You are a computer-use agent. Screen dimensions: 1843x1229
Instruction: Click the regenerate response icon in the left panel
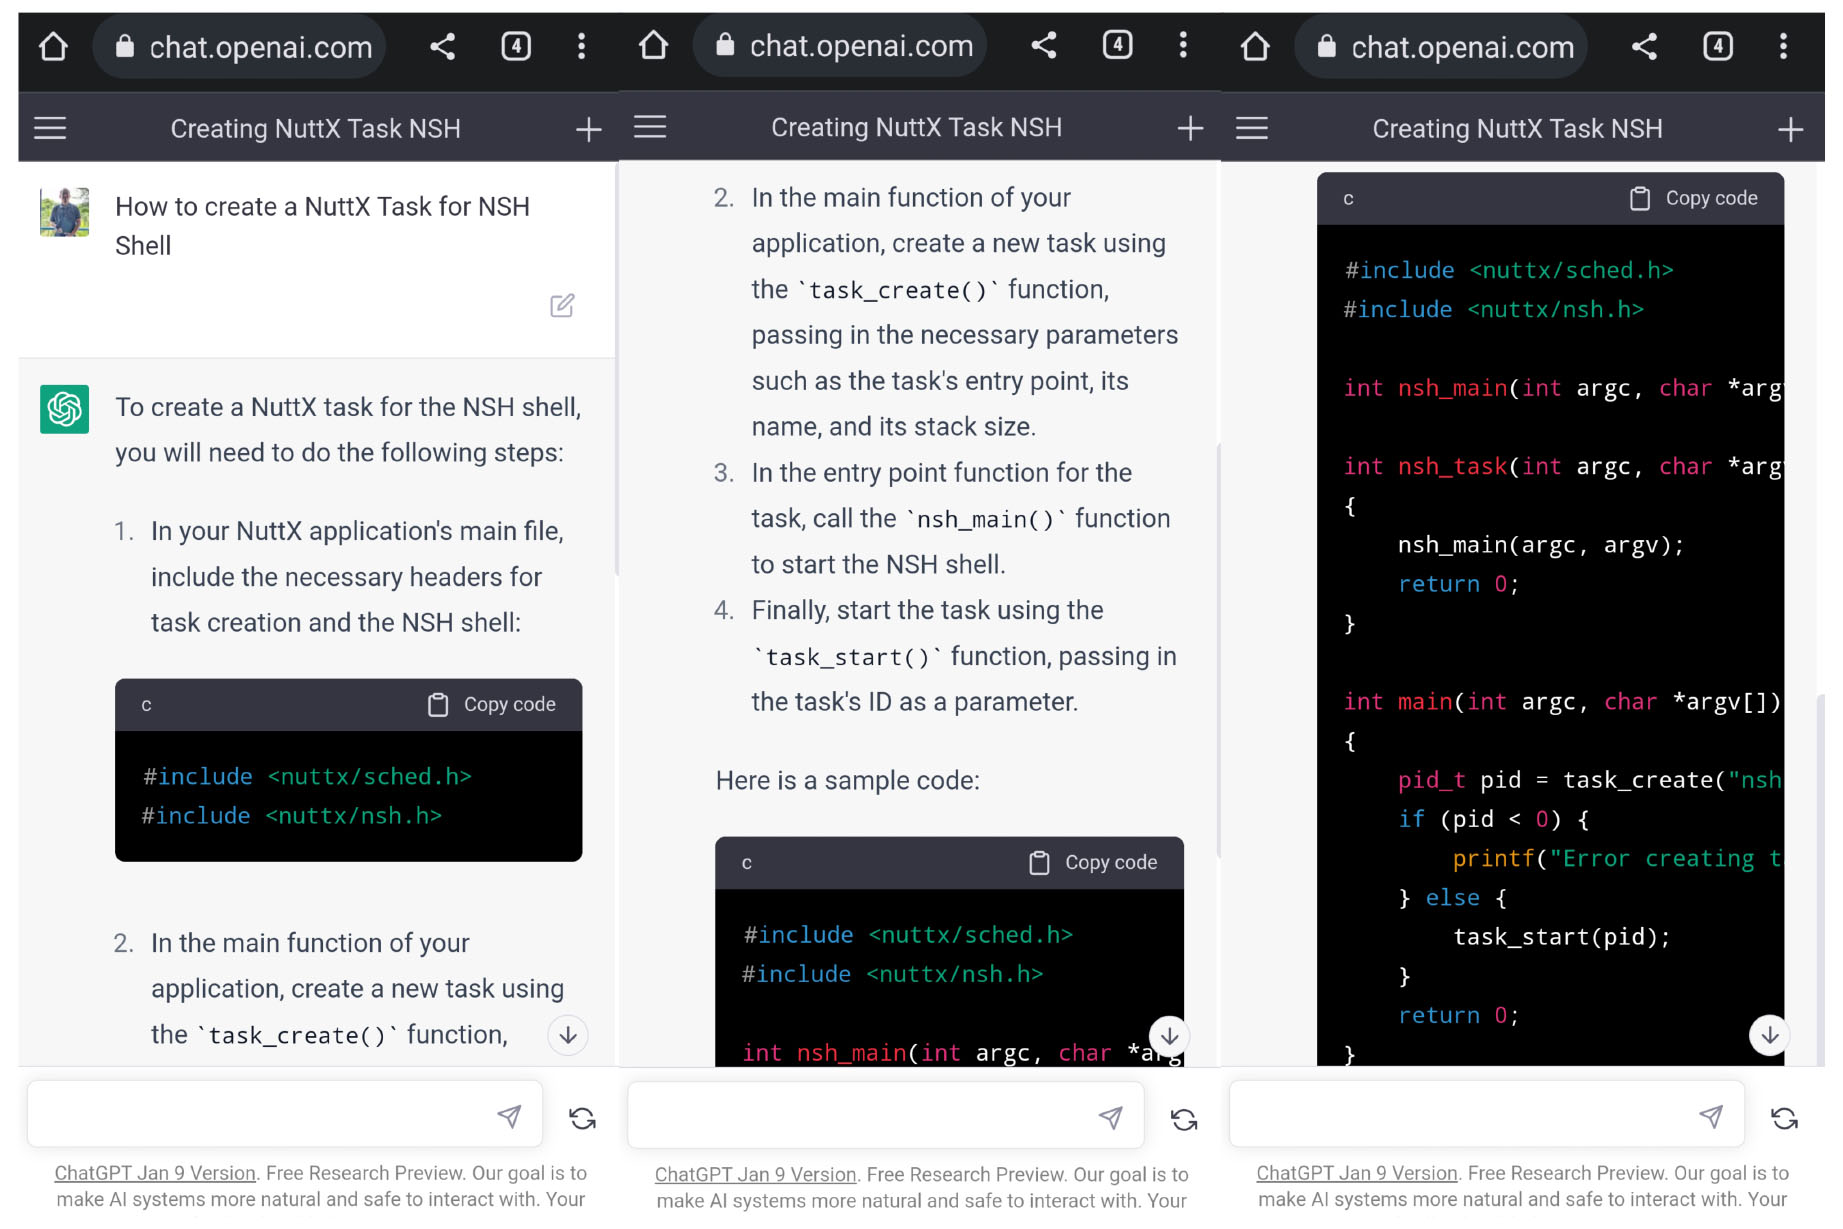click(x=583, y=1118)
